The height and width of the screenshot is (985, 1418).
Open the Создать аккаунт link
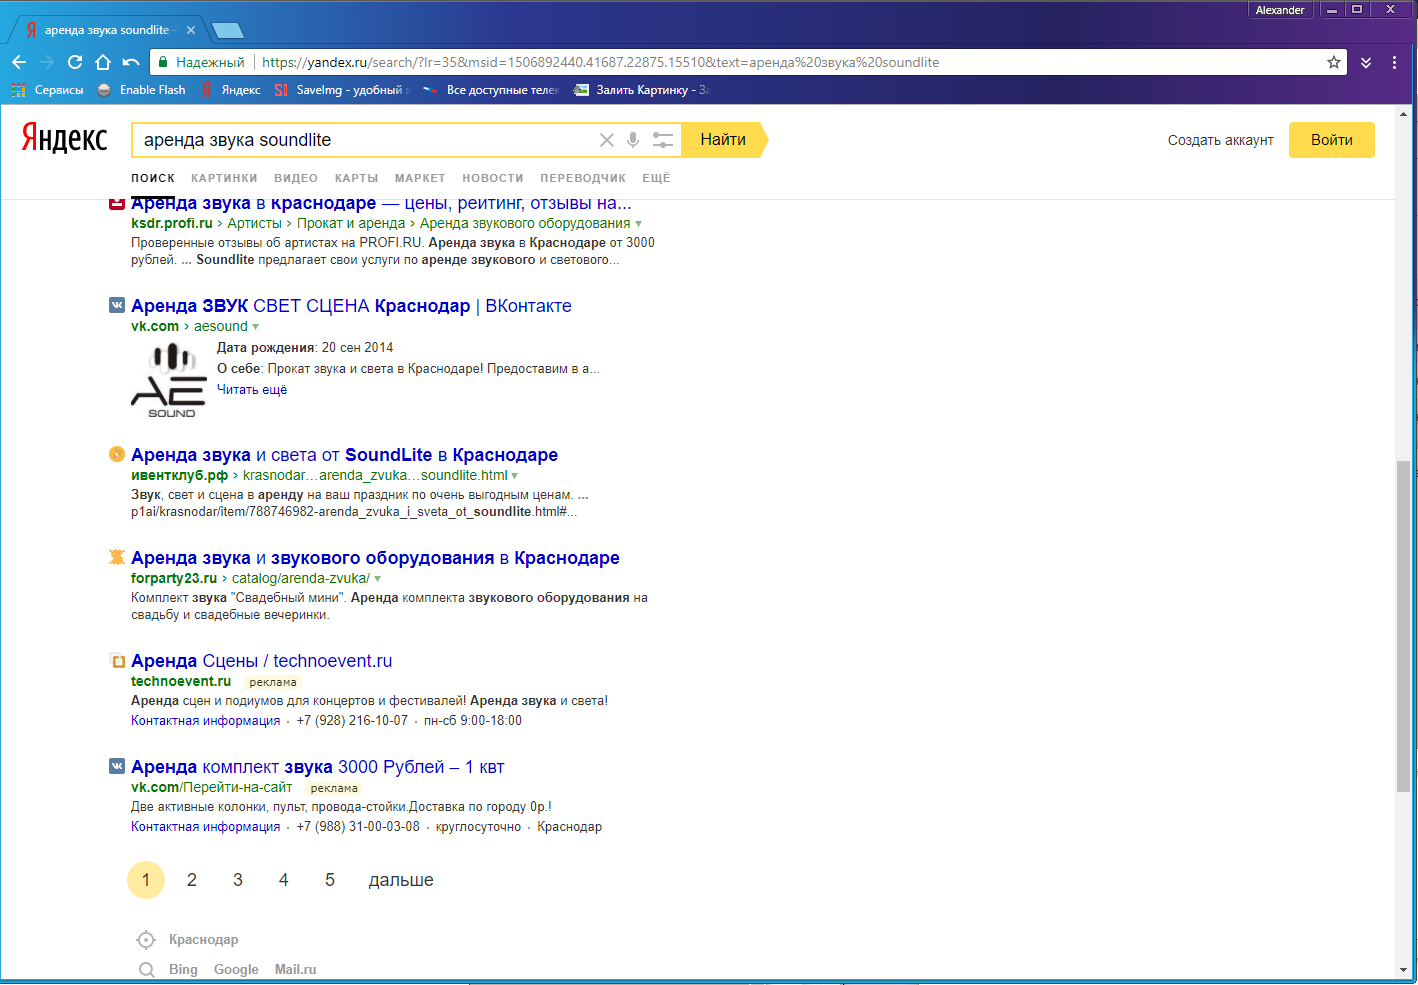(x=1221, y=140)
